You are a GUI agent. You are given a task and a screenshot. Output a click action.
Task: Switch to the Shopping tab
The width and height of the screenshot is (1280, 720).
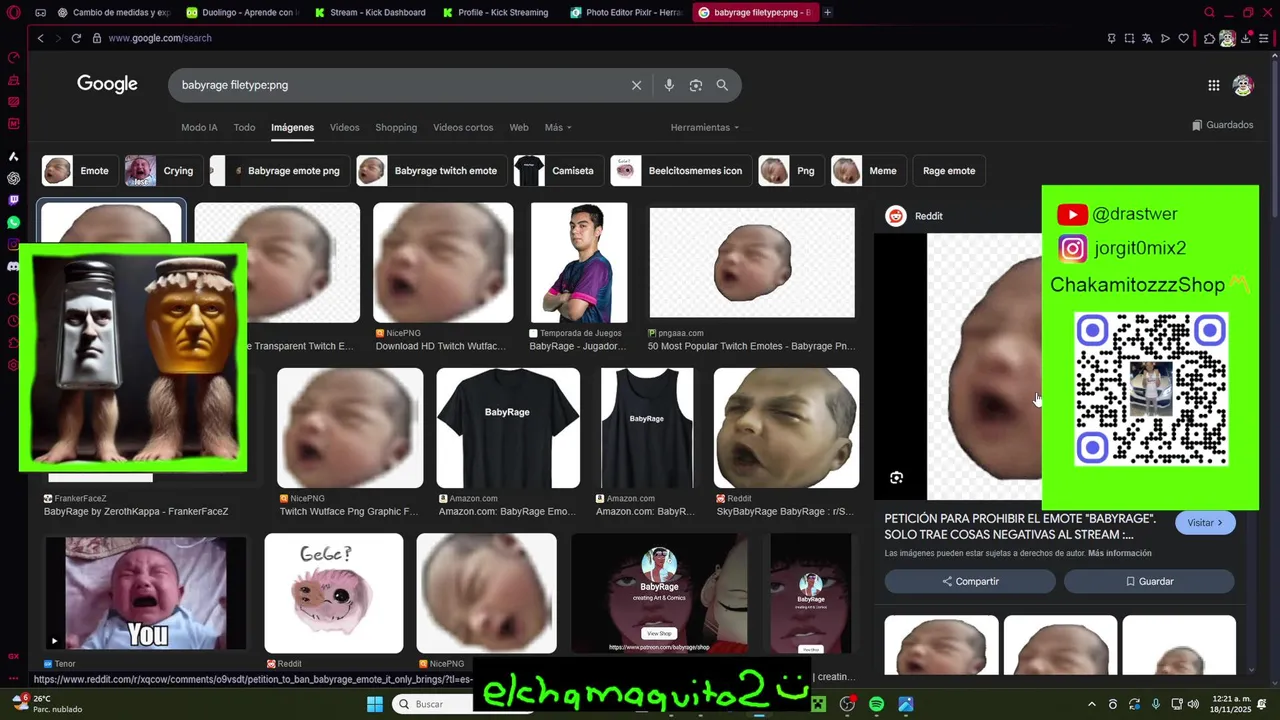tap(396, 128)
